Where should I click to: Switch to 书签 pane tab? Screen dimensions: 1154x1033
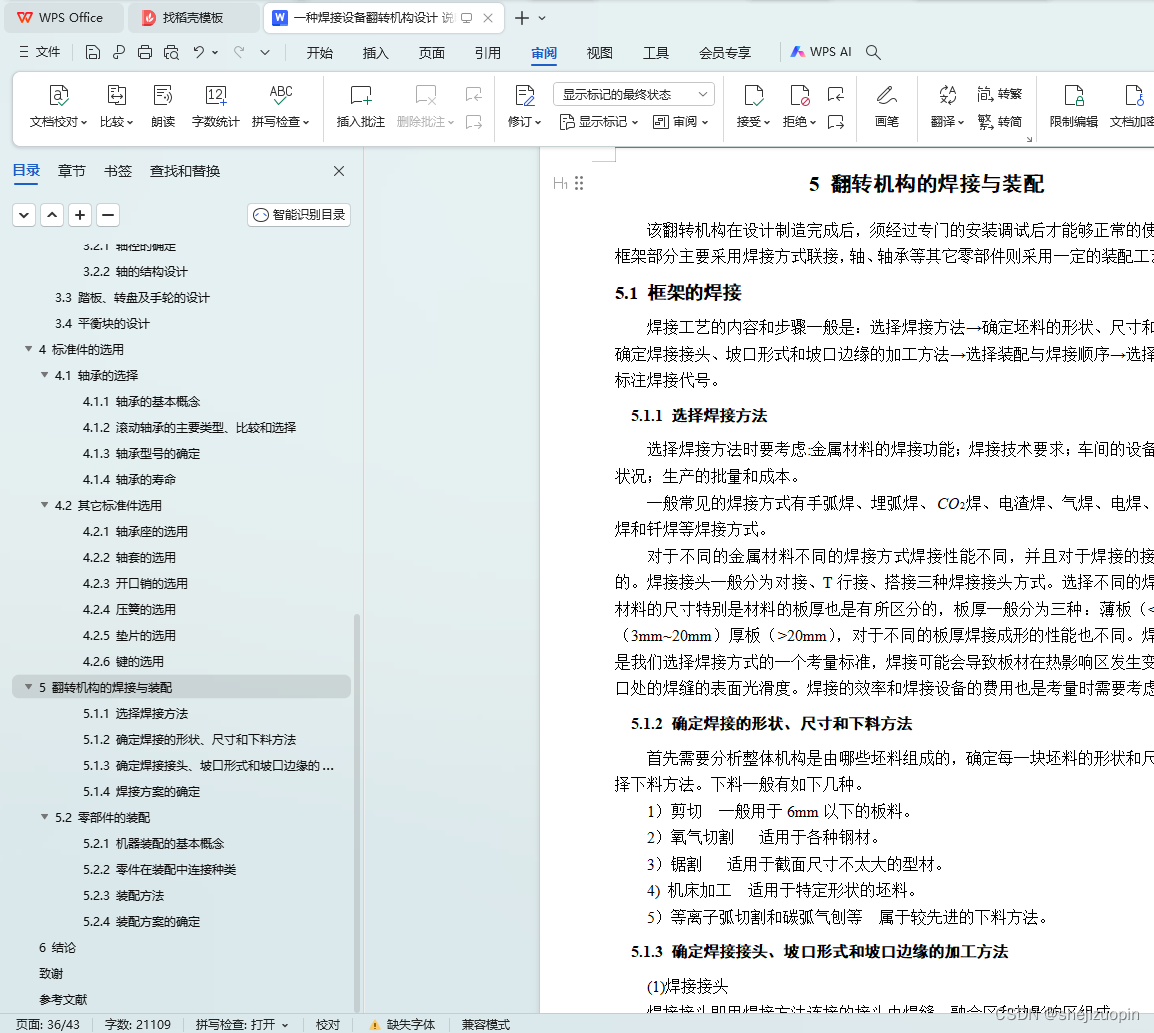[118, 171]
